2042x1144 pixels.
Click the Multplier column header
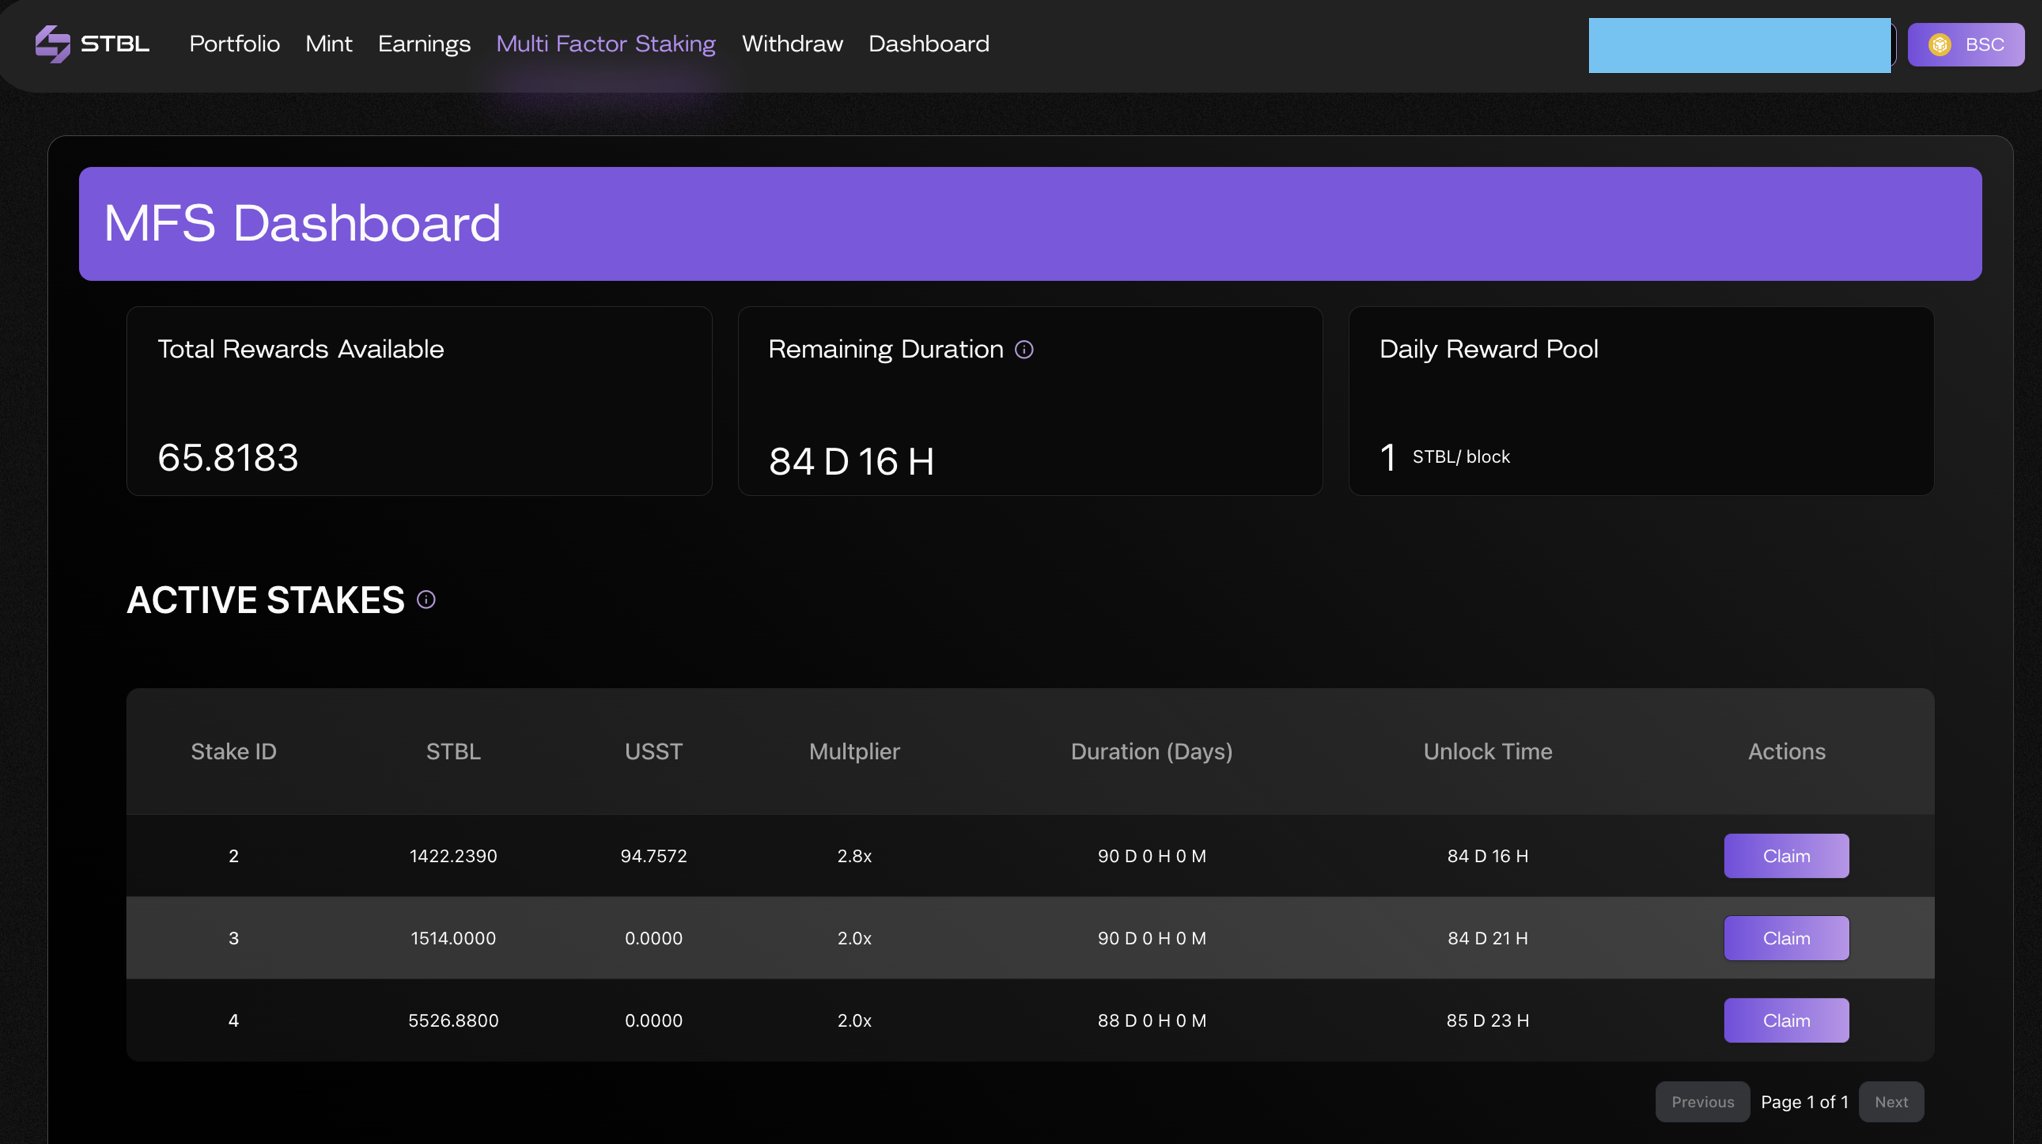pos(854,752)
